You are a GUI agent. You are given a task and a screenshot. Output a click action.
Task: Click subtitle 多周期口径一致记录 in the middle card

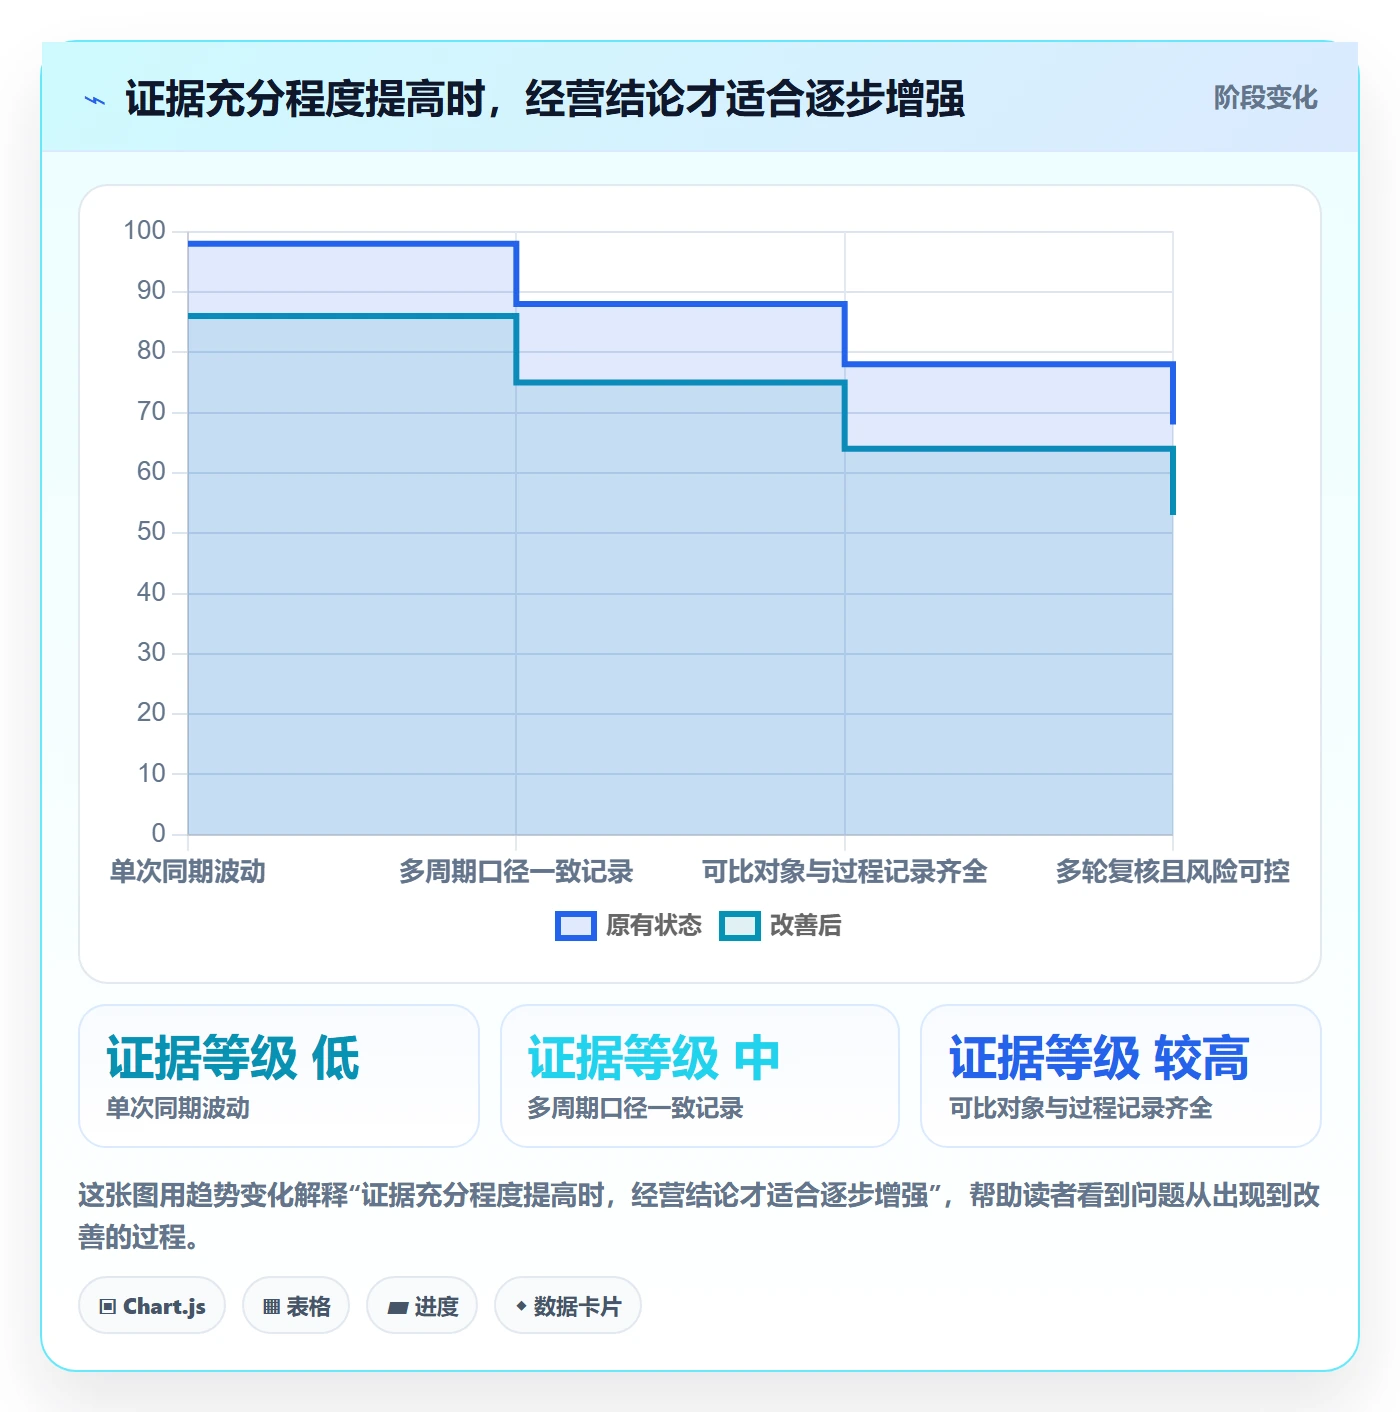(x=635, y=1108)
